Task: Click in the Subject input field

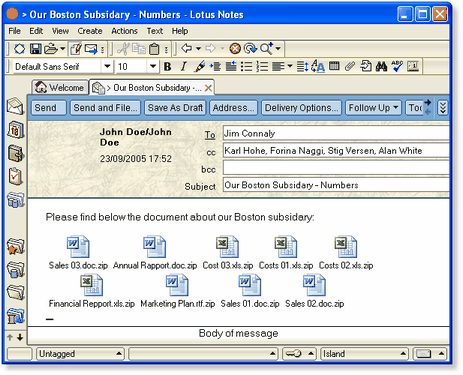Action: pos(336,185)
